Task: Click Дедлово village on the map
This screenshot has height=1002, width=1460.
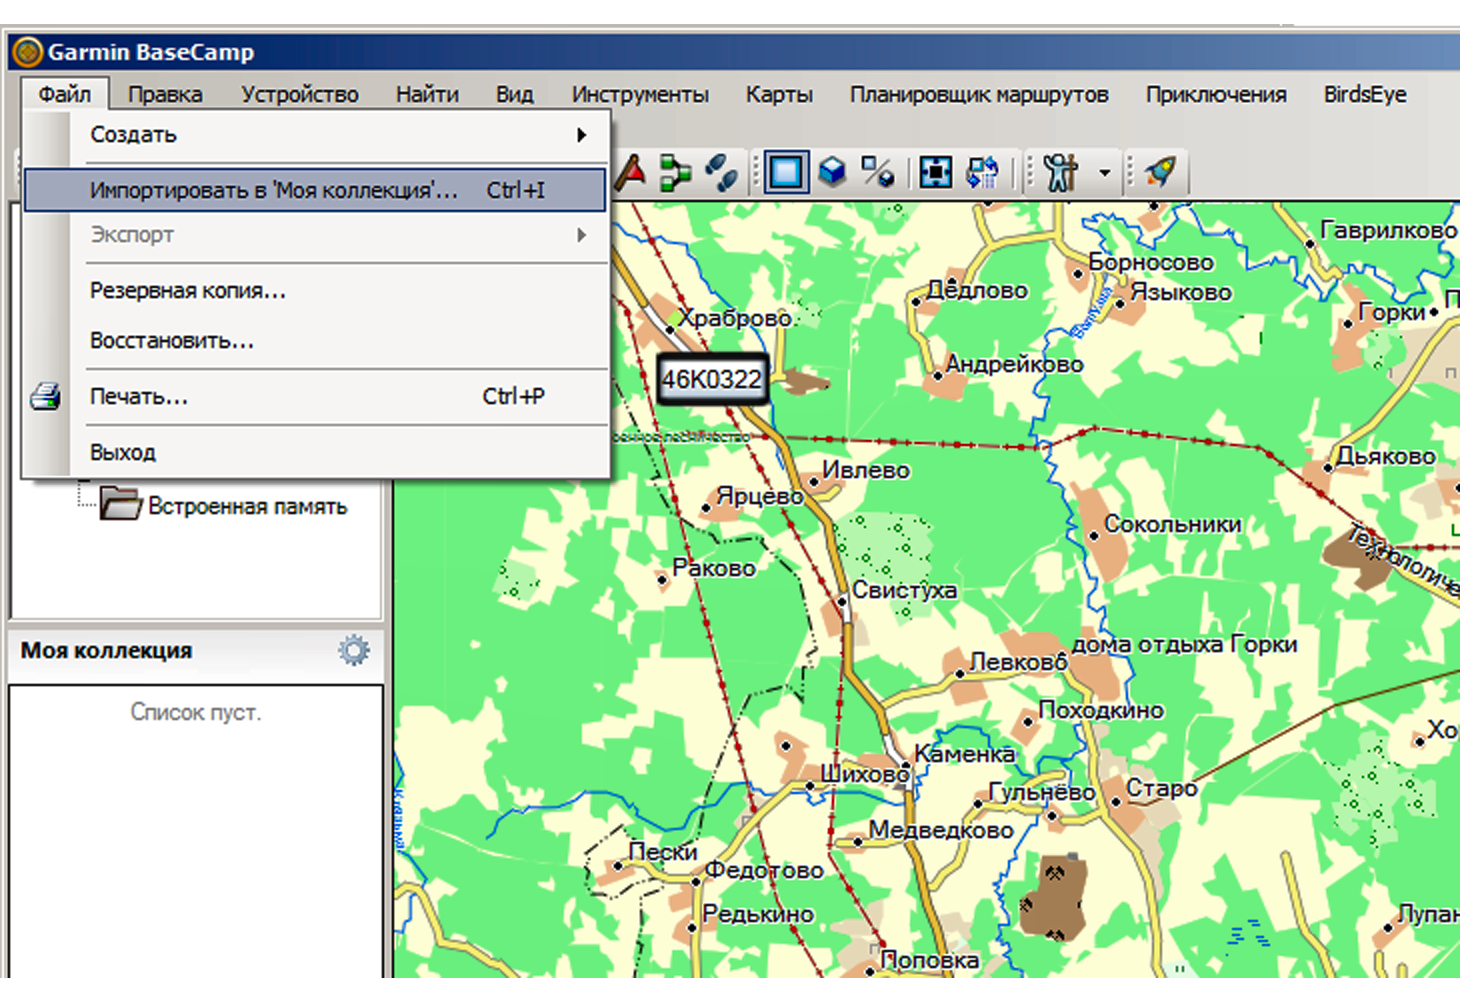Action: 977,290
